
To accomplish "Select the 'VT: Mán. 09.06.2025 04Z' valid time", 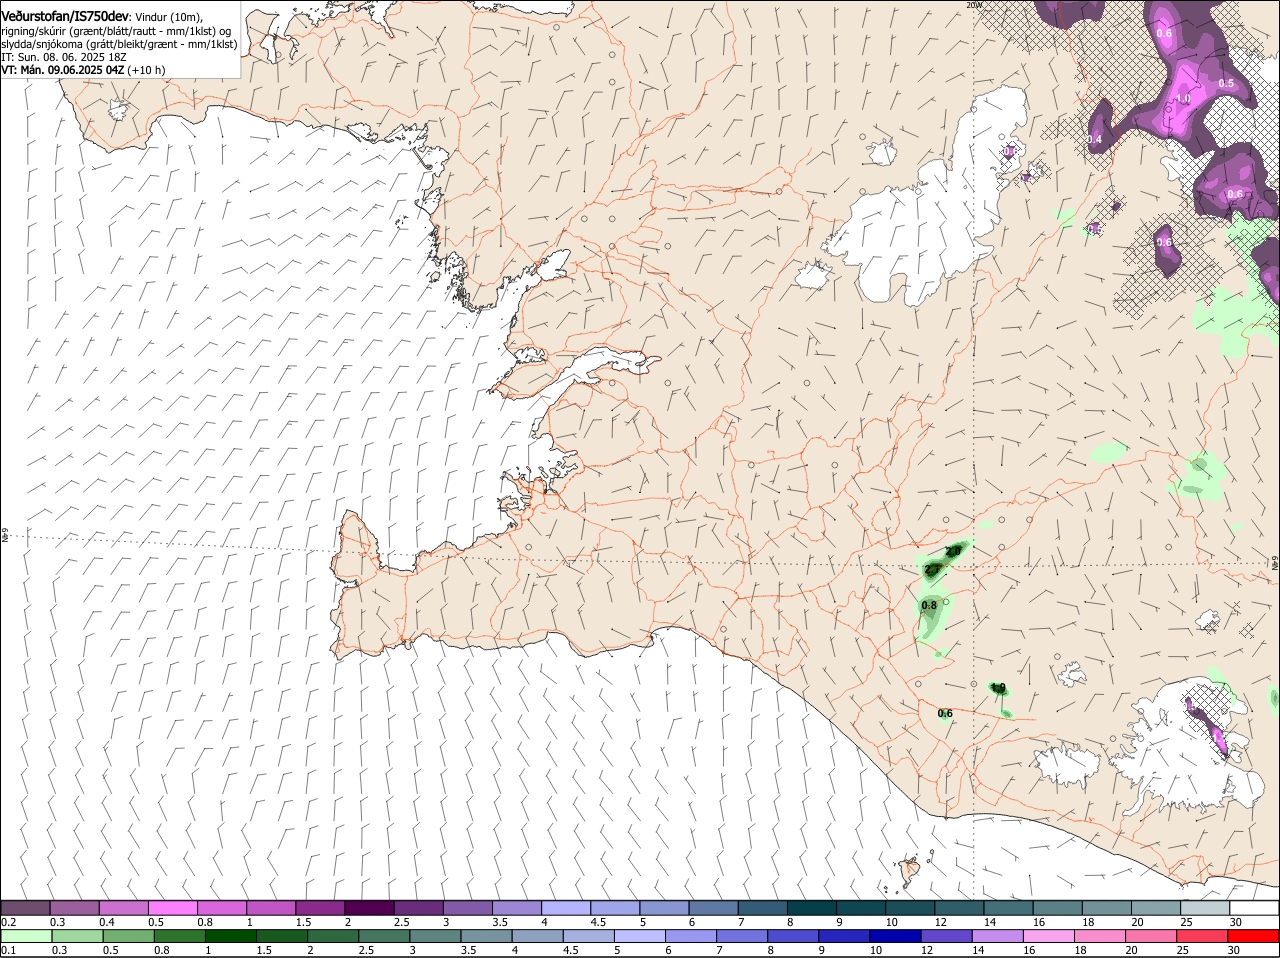I will click(x=63, y=70).
